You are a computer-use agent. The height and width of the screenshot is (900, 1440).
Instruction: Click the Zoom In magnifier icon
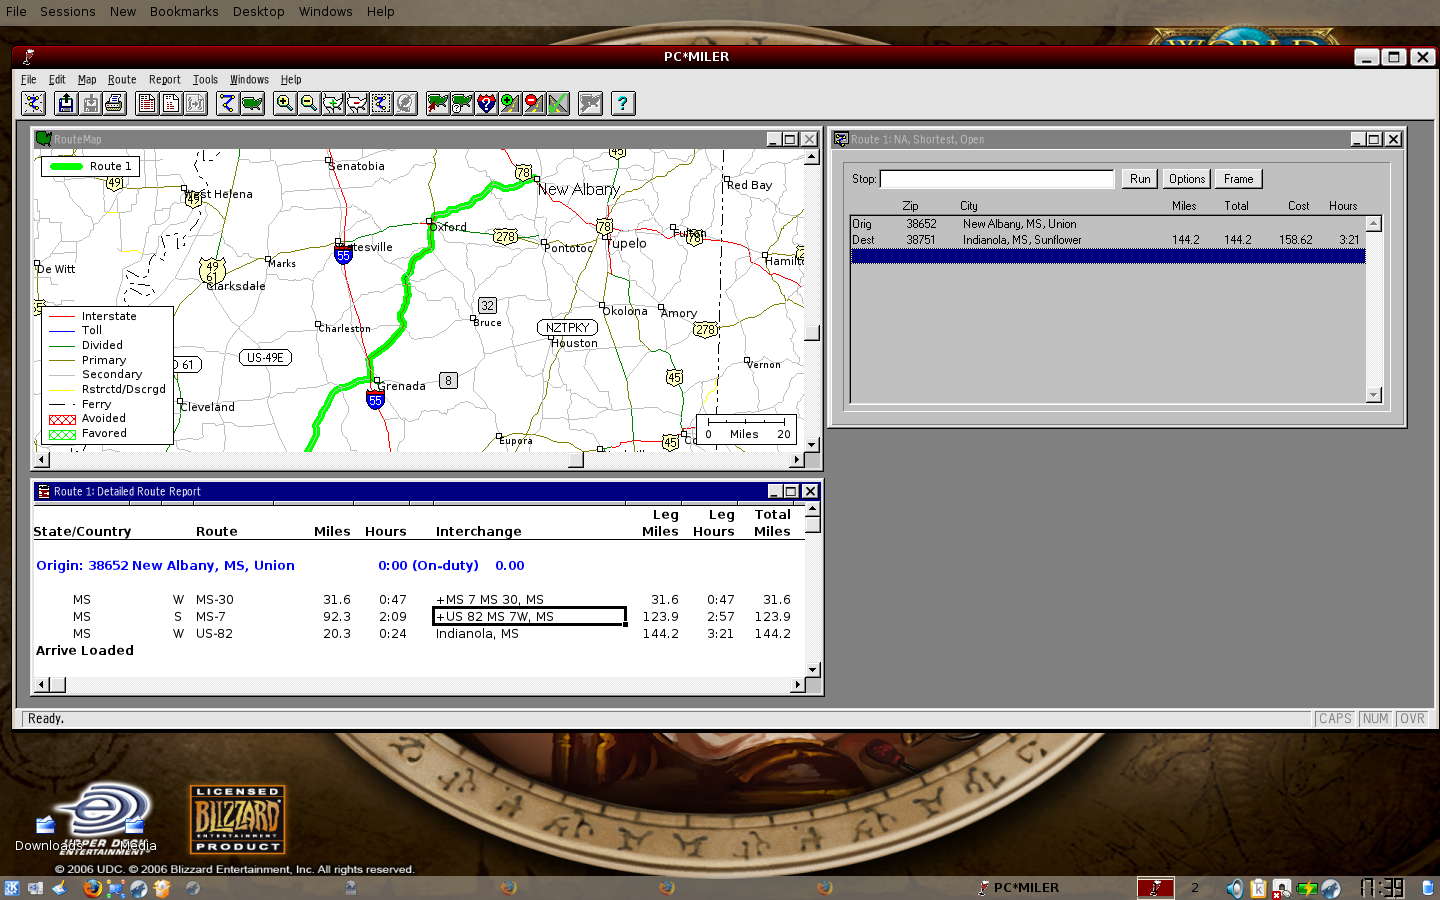[x=285, y=103]
